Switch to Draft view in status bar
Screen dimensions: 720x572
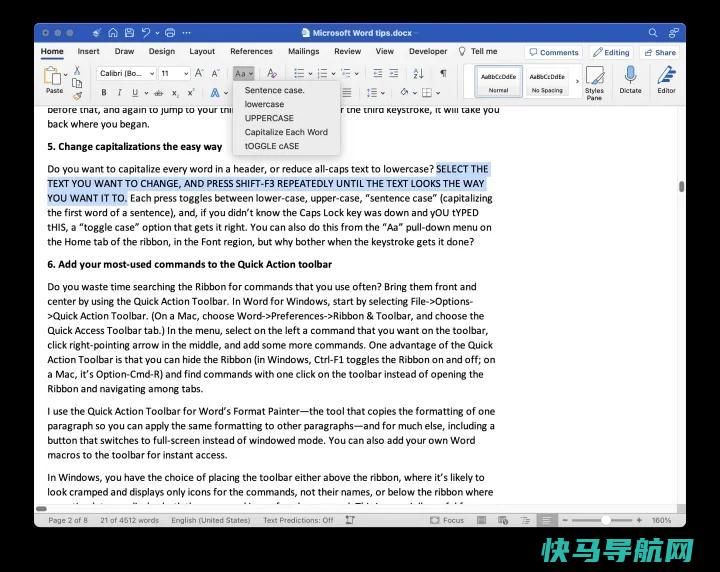(x=546, y=520)
